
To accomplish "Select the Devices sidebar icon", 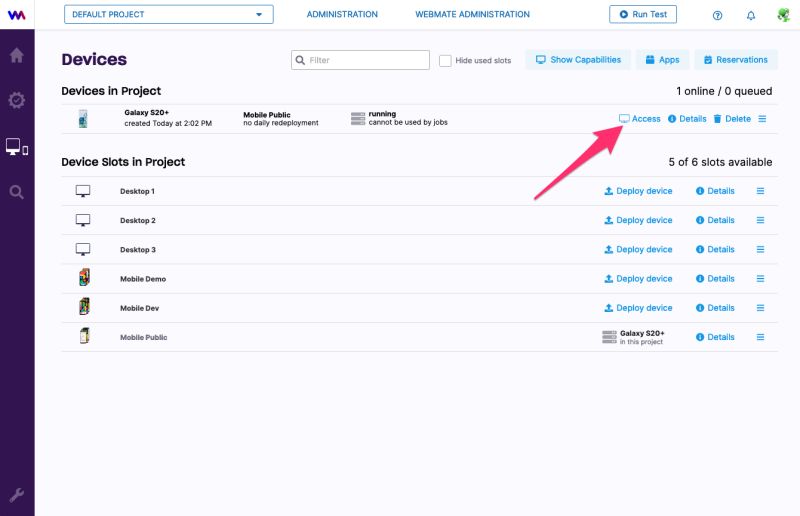I will click(x=17, y=147).
